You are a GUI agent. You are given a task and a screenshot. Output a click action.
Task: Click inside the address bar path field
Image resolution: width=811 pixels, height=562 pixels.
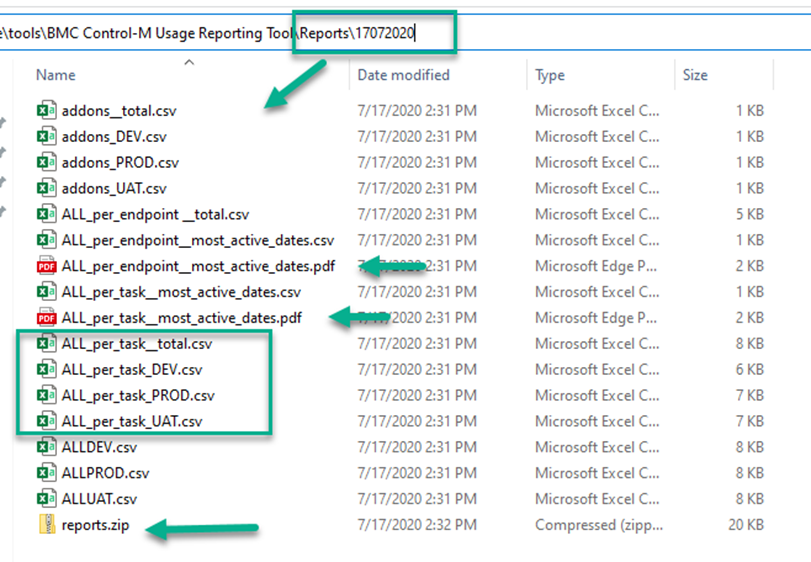click(x=406, y=33)
